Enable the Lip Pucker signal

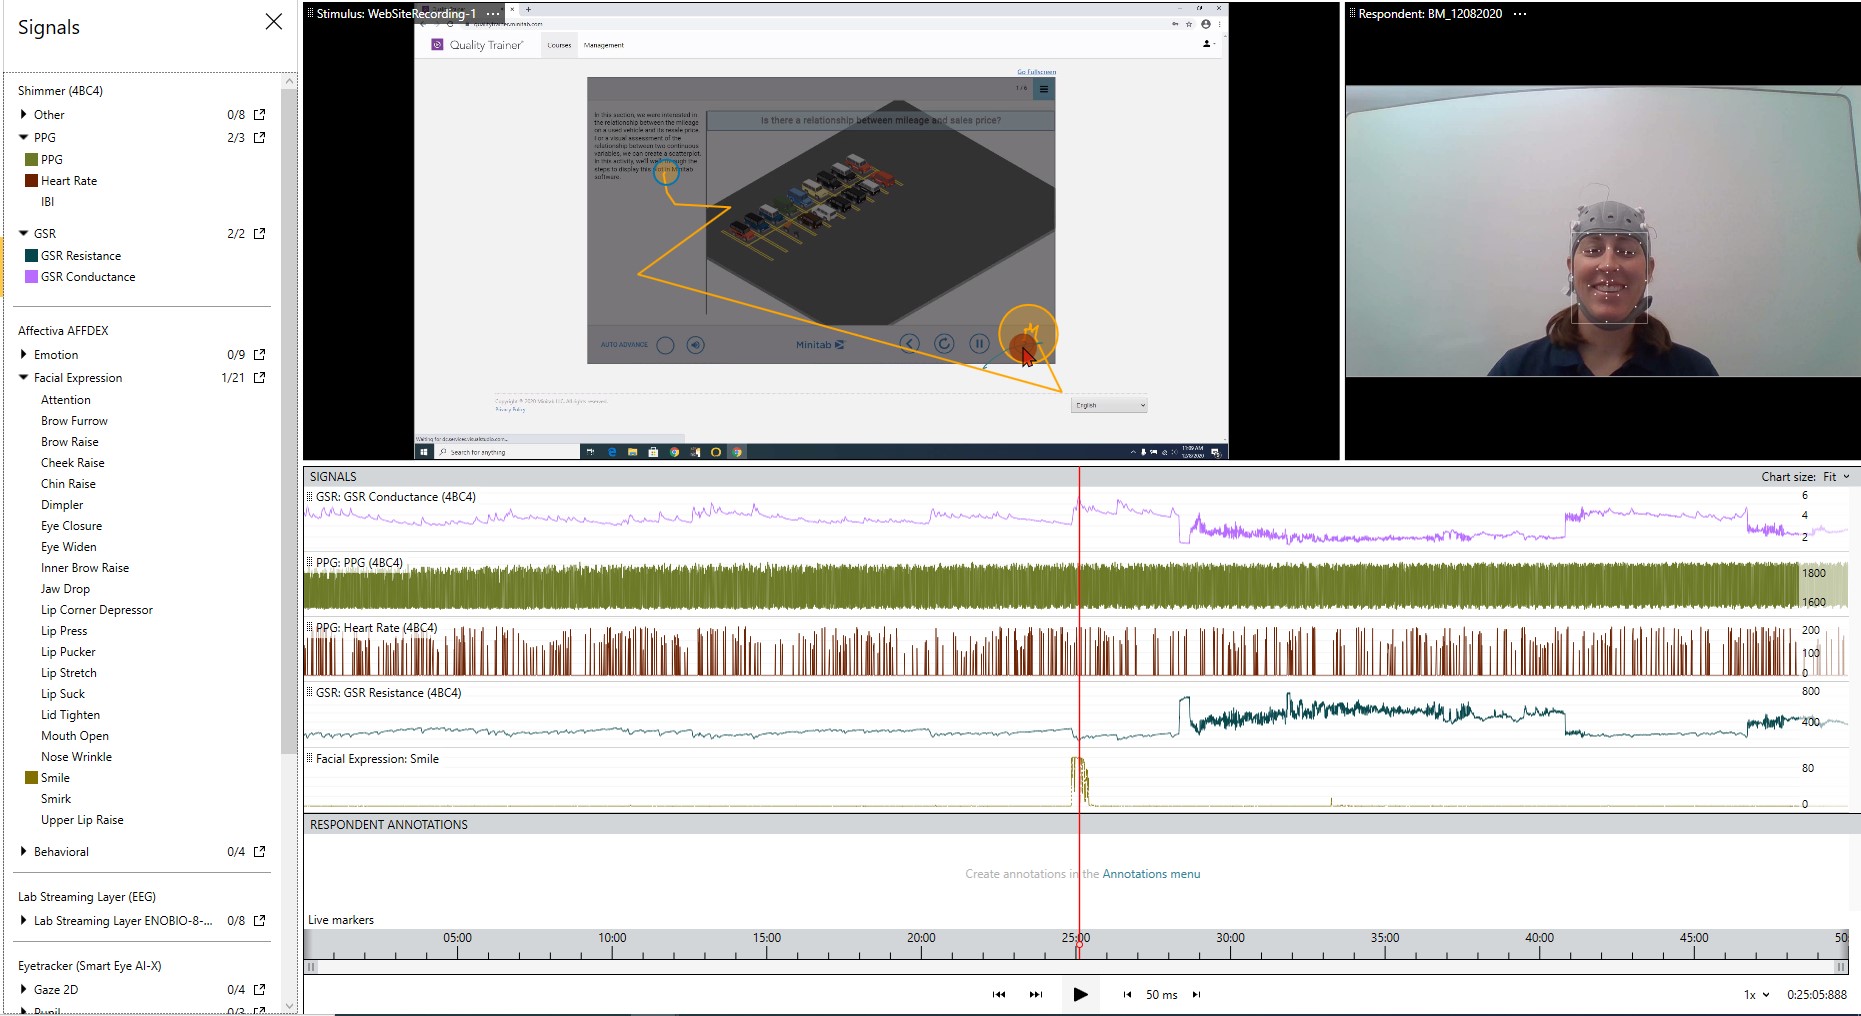pyautogui.click(x=68, y=651)
